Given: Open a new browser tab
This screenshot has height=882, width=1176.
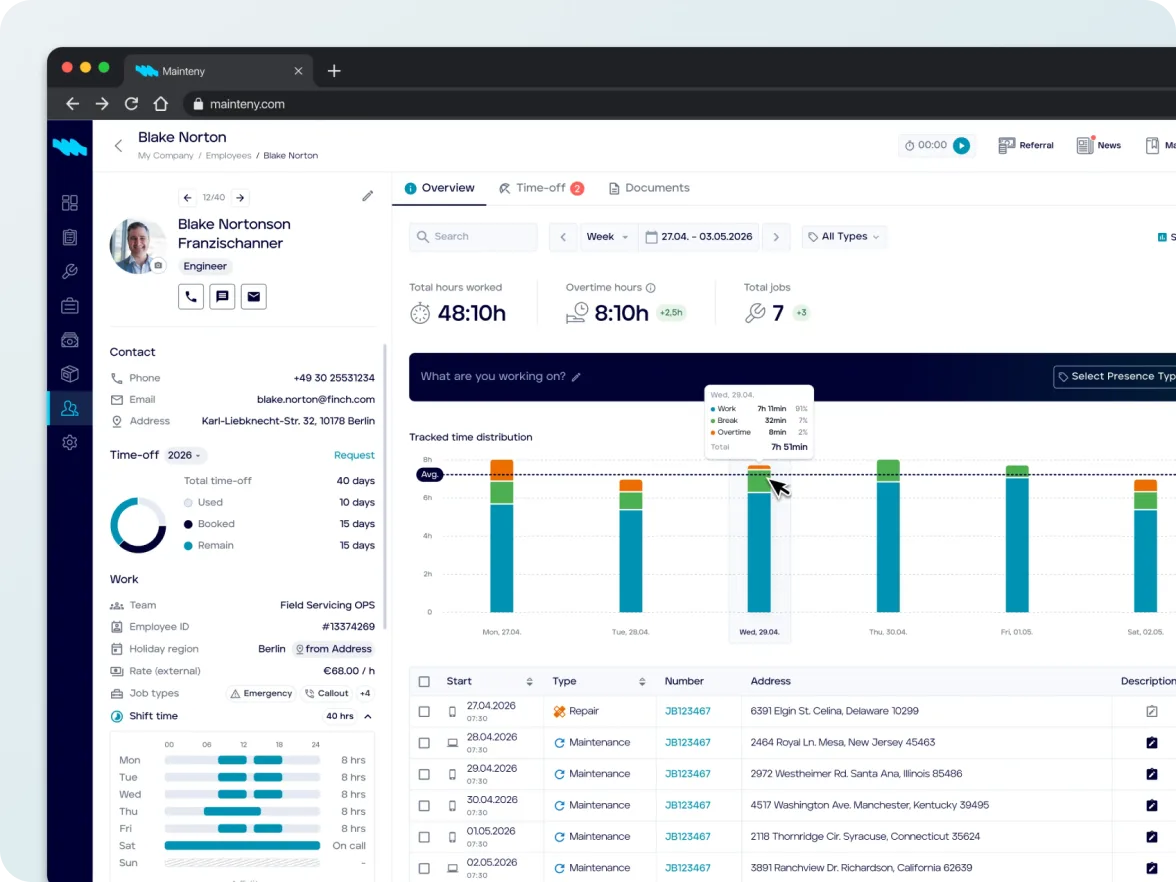Looking at the screenshot, I should tap(334, 70).
